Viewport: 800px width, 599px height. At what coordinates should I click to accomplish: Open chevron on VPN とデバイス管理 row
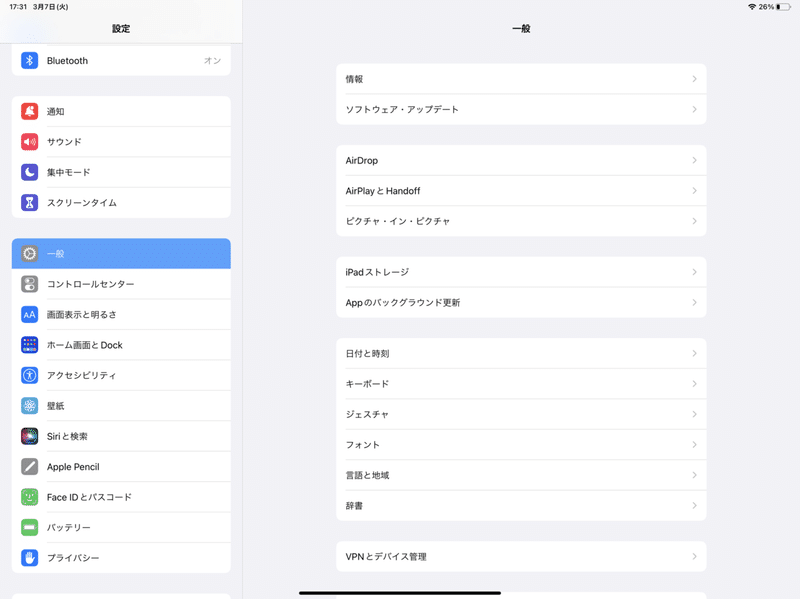(694, 557)
